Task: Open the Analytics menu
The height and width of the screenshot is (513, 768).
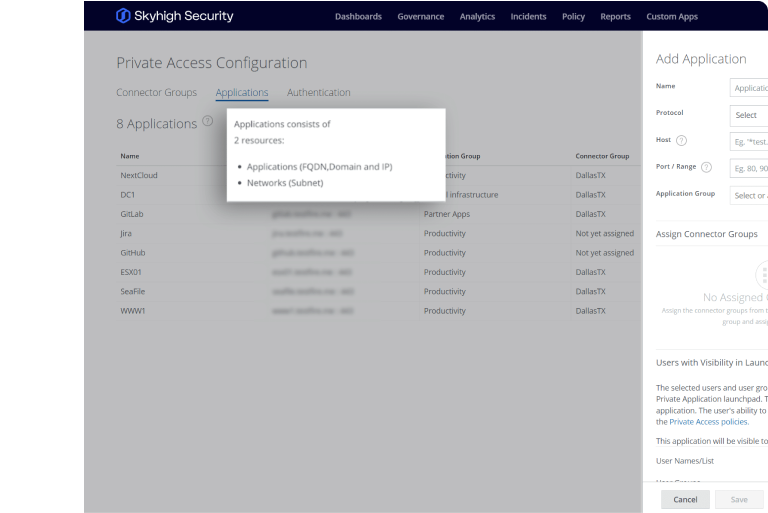Action: 477,17
